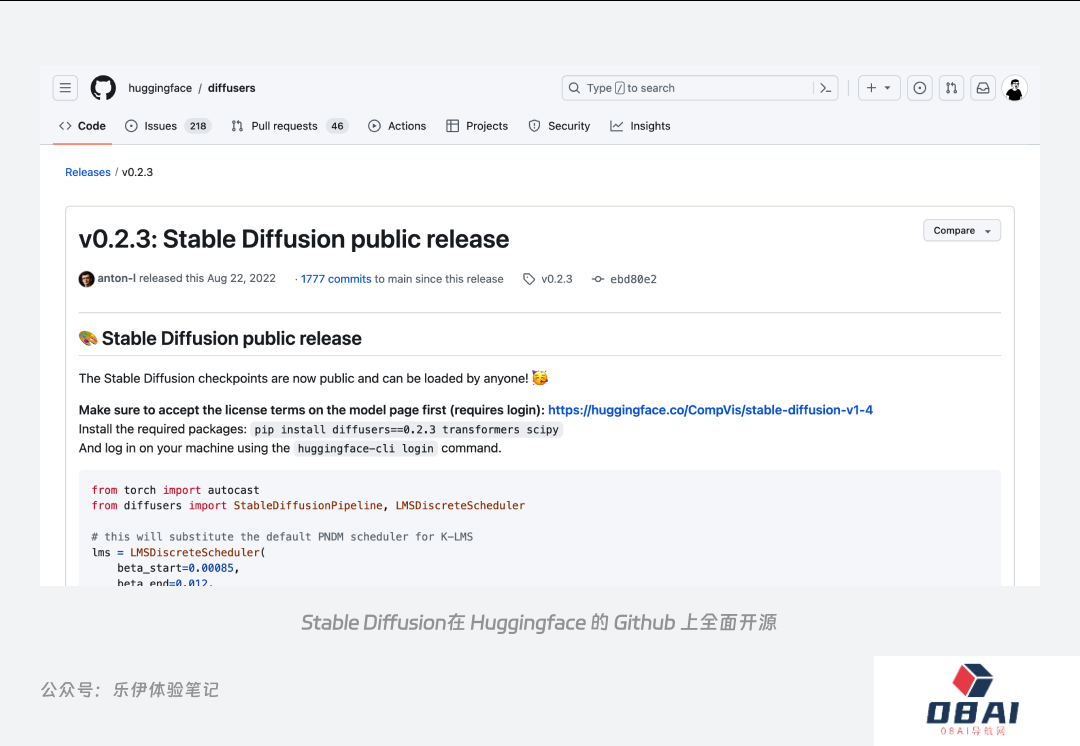Open the pull requests icon in header
Image resolution: width=1080 pixels, height=746 pixels.
coord(951,88)
